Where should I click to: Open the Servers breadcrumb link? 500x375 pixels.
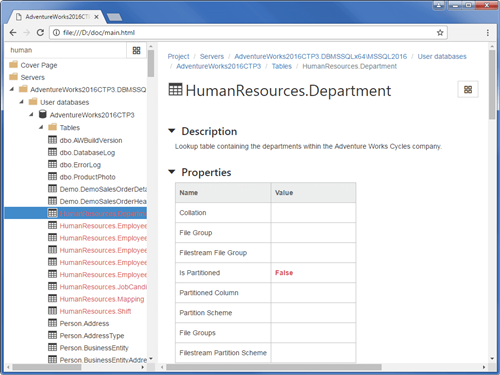click(x=212, y=56)
